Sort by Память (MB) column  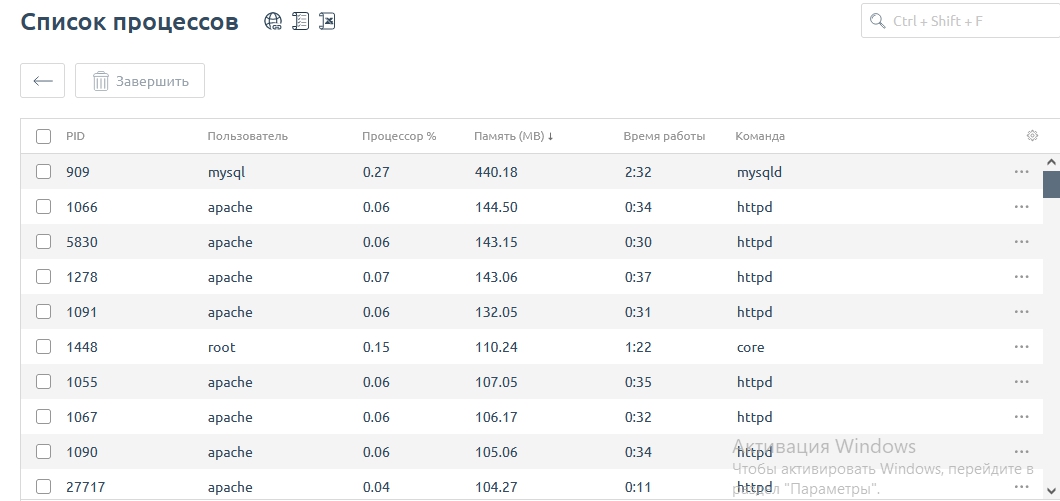(x=513, y=136)
